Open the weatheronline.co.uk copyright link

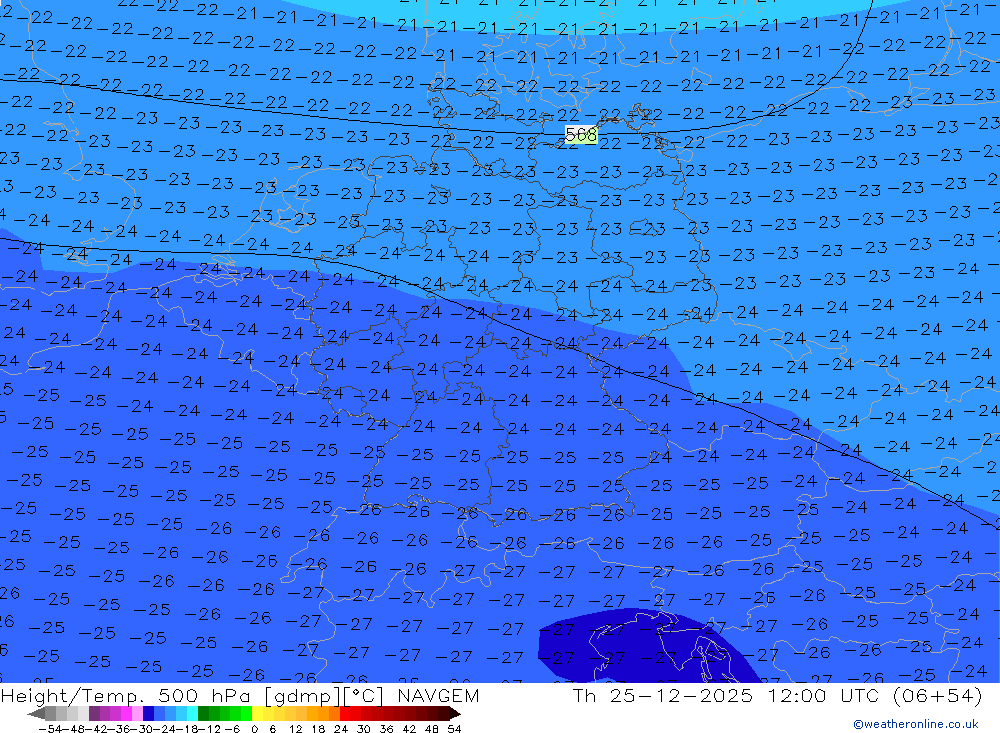click(x=916, y=724)
